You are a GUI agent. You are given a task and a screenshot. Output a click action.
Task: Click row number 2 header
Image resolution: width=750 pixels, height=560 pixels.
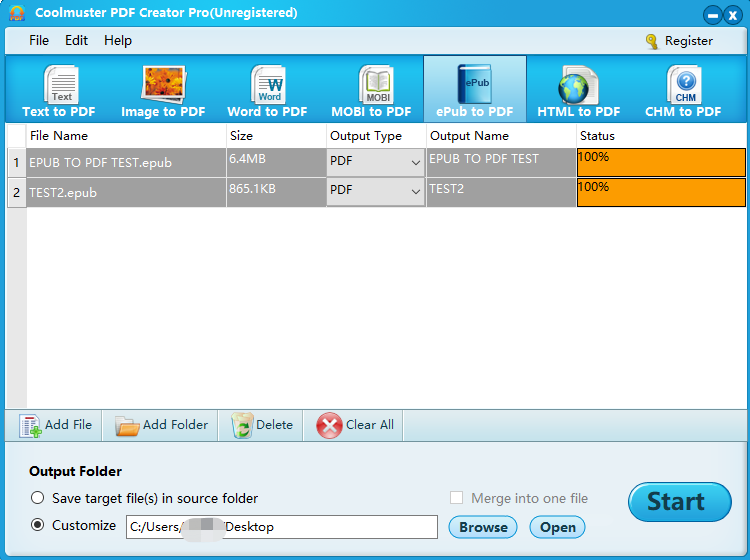pyautogui.click(x=17, y=192)
